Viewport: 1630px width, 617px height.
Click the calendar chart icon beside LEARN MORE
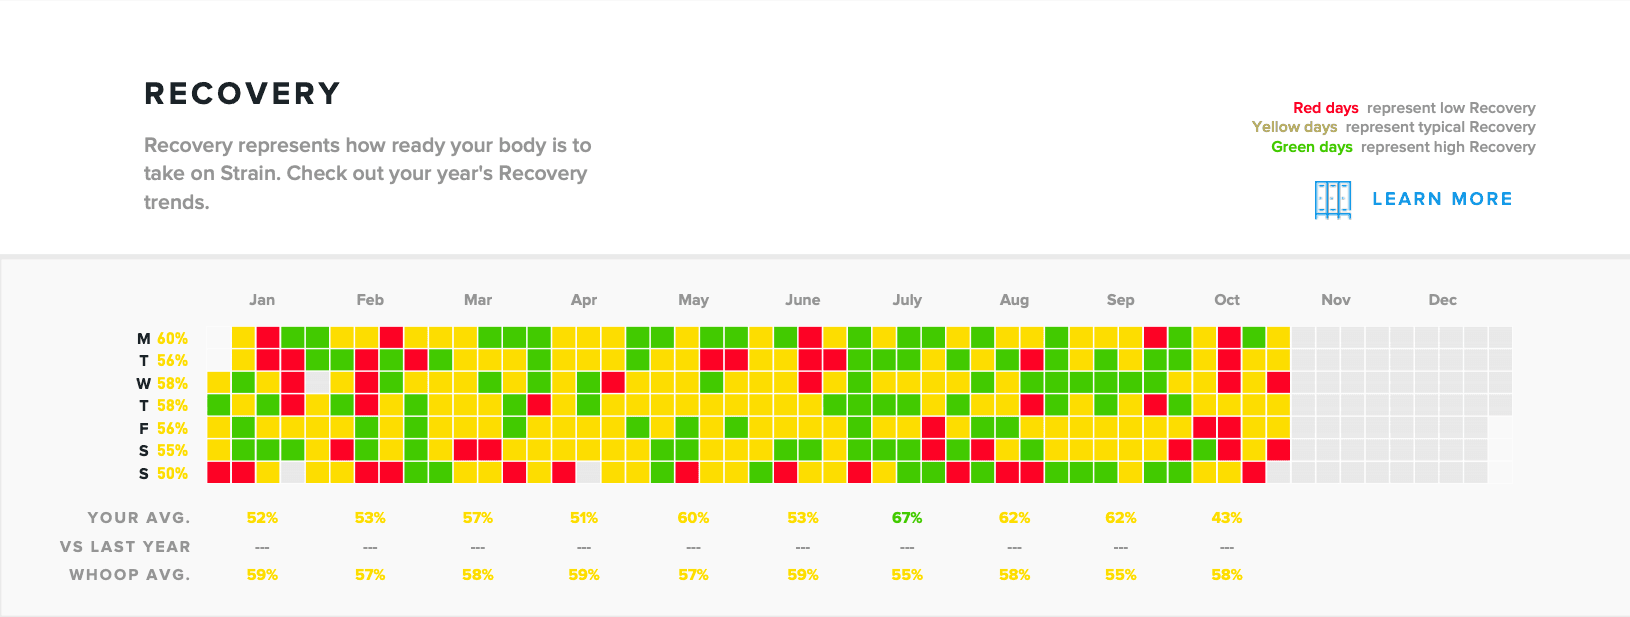coord(1332,198)
